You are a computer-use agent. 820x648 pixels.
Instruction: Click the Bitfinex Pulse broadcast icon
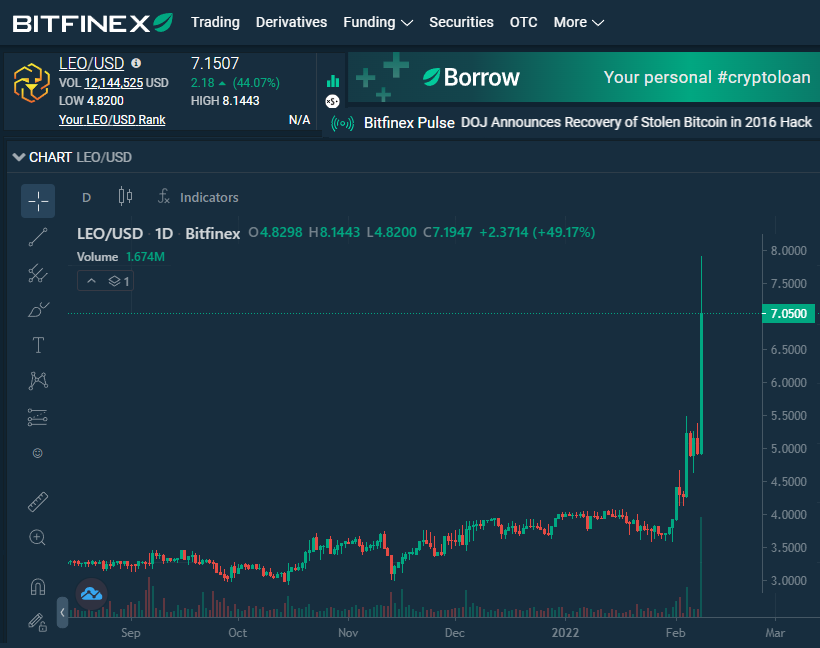(343, 123)
